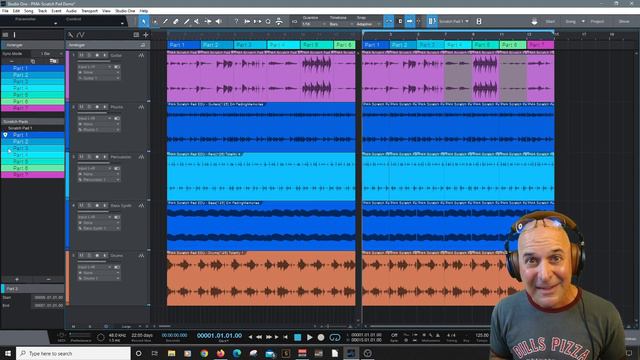Open the Studio One menu
The image size is (640, 360).
pos(125,11)
